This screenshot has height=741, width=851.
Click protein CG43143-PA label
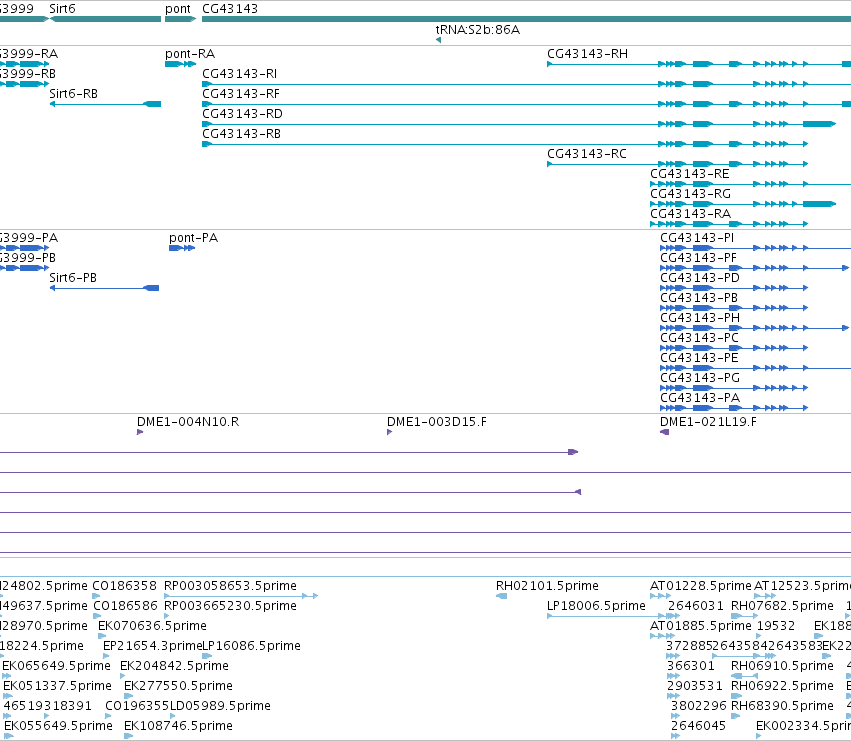click(x=700, y=398)
